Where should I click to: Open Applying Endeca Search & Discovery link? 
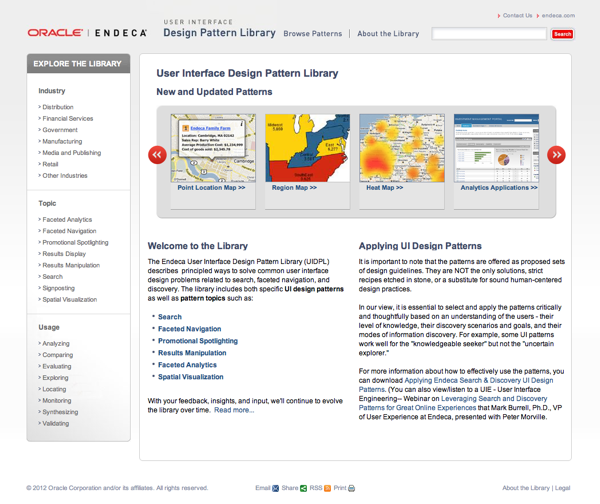[456, 385]
